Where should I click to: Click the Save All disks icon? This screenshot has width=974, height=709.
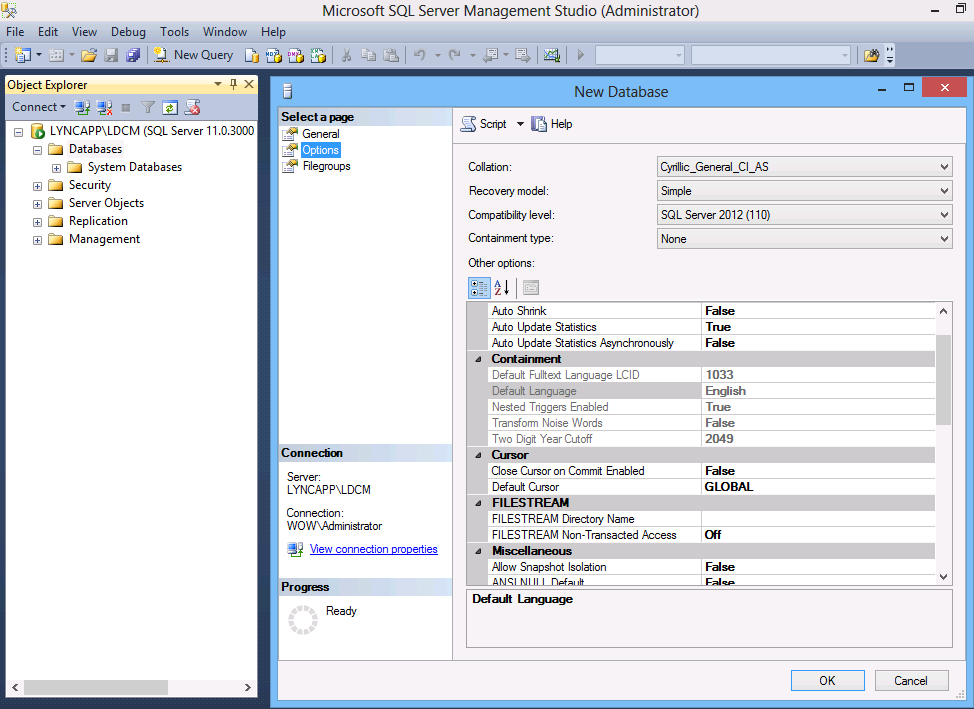click(133, 55)
